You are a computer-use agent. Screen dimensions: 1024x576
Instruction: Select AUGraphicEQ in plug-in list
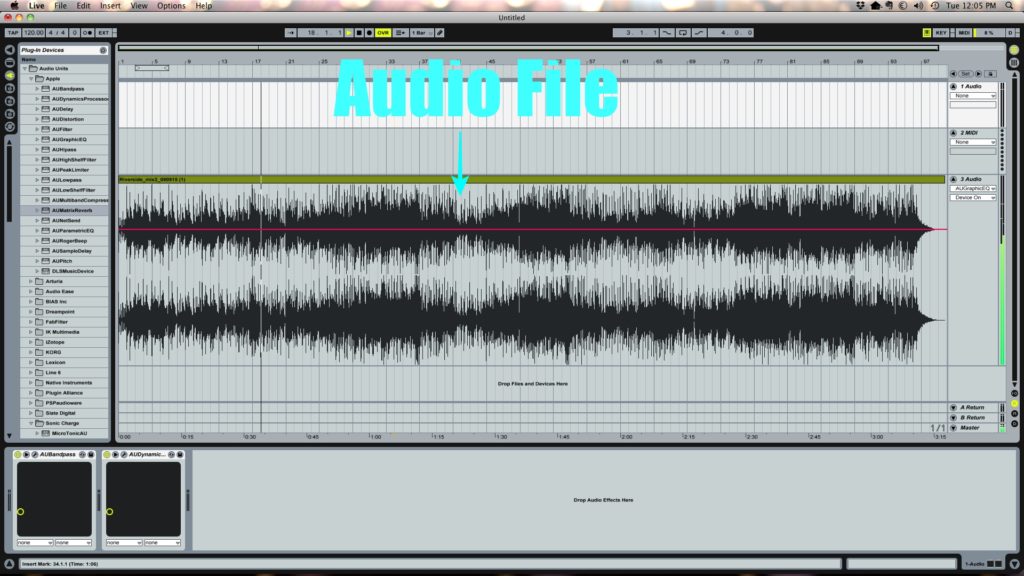pyautogui.click(x=69, y=139)
